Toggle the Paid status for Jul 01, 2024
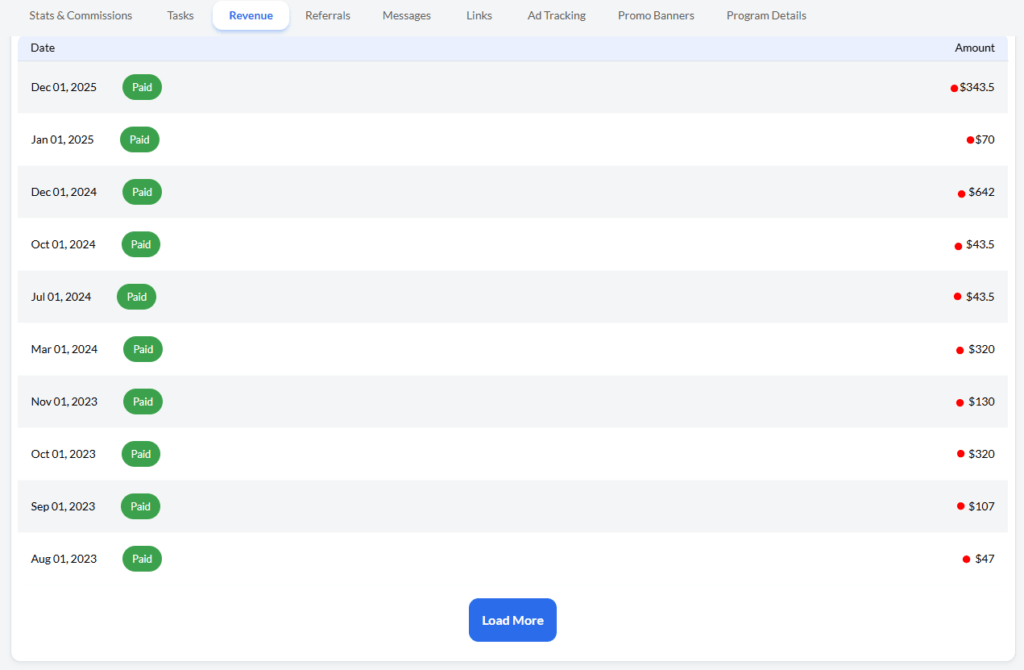Viewport: 1024px width, 670px height. click(136, 296)
